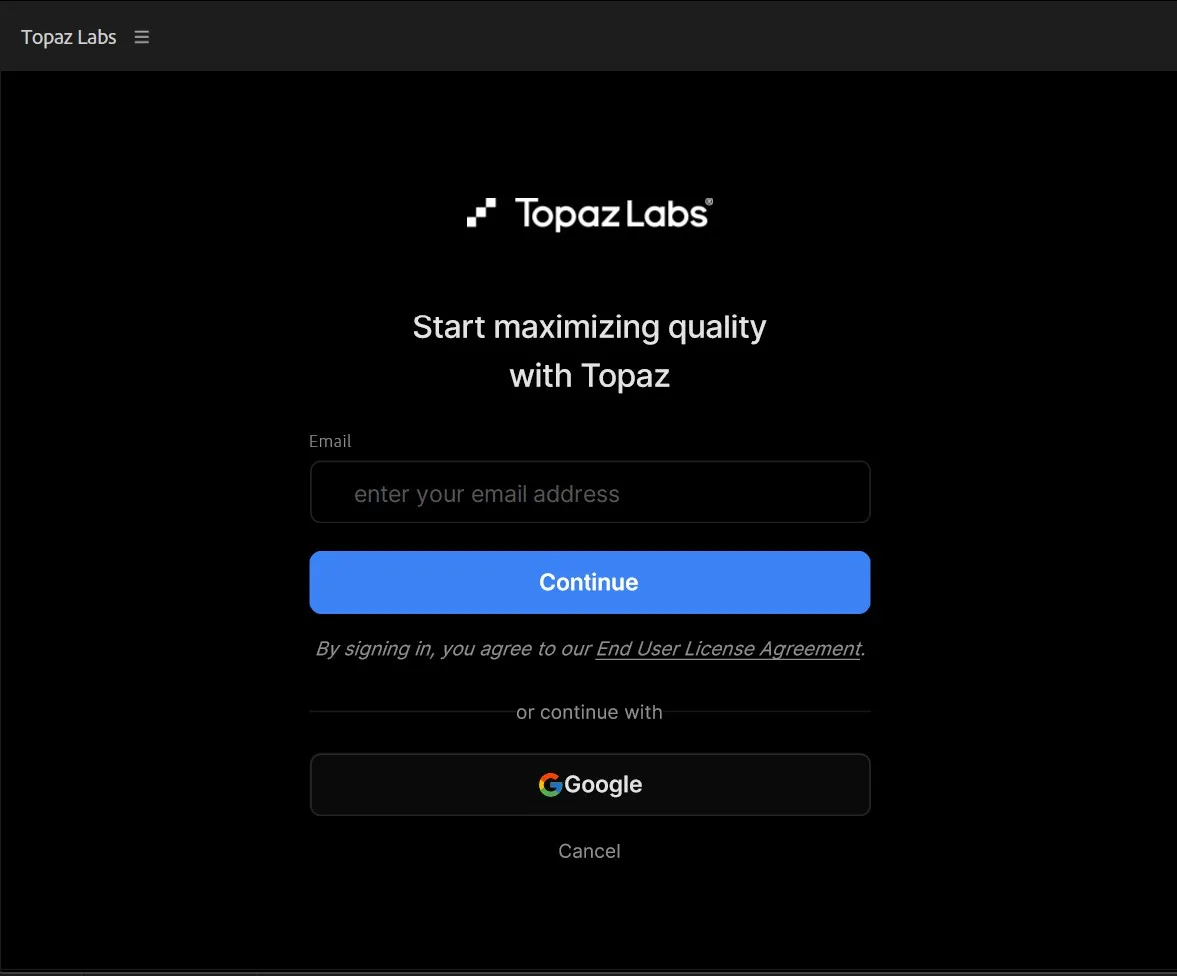Image resolution: width=1177 pixels, height=976 pixels.
Task: Click the "Start maximizing quality" heading
Action: coord(589,327)
